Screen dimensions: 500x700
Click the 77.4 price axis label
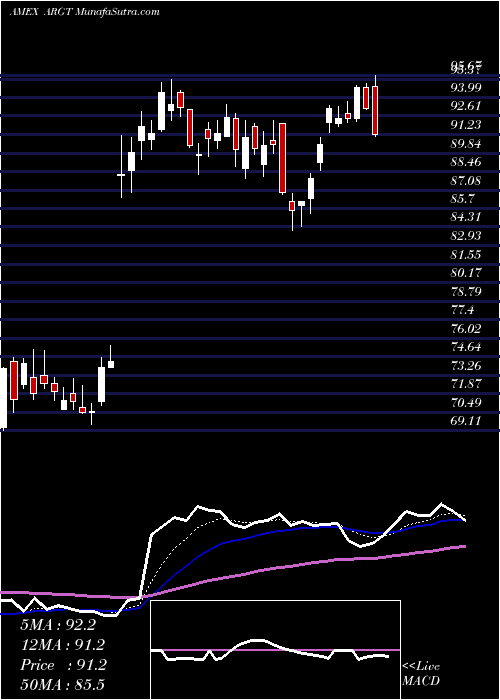coord(462,310)
